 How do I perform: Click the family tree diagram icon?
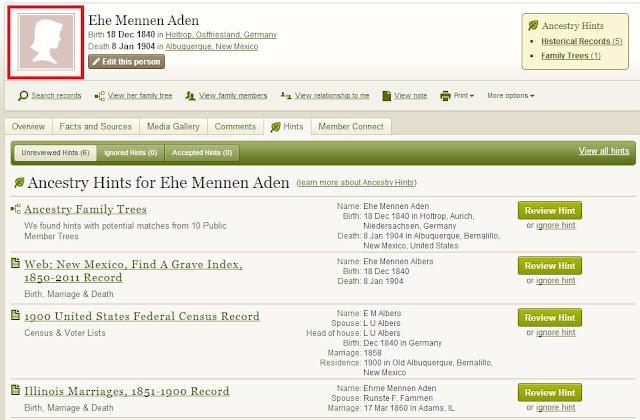[x=100, y=96]
